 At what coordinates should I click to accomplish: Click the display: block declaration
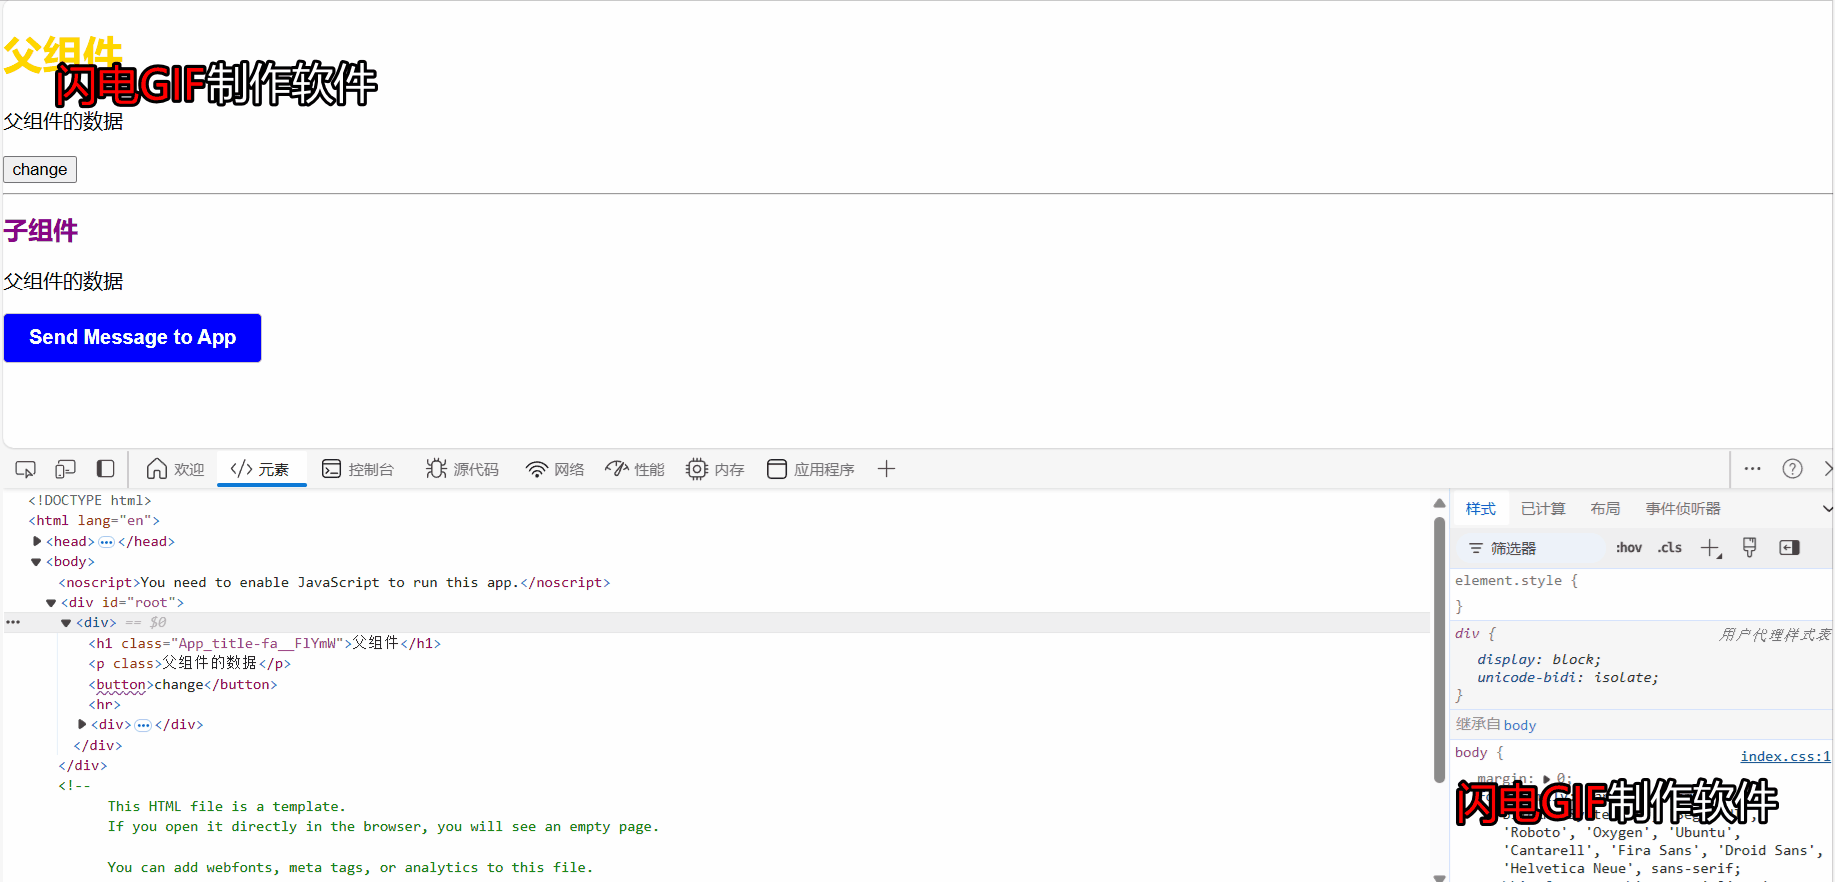1539,659
